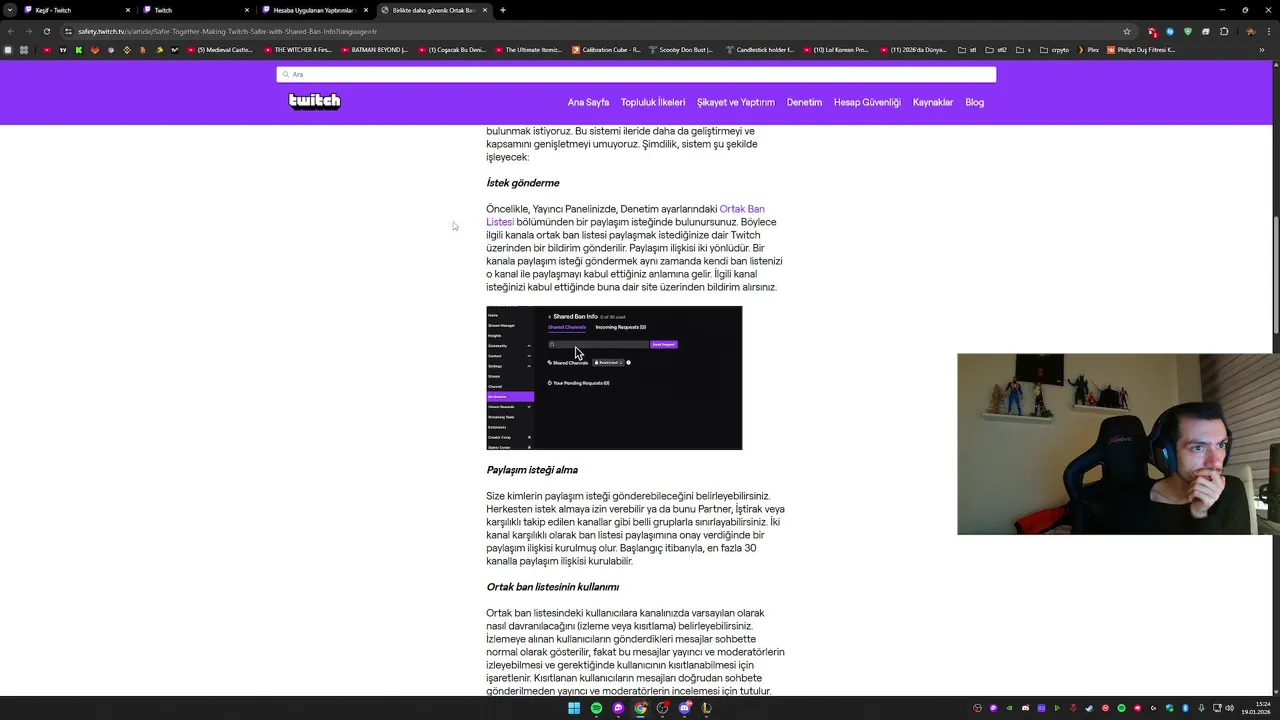Click the address bar URL

pyautogui.click(x=227, y=31)
